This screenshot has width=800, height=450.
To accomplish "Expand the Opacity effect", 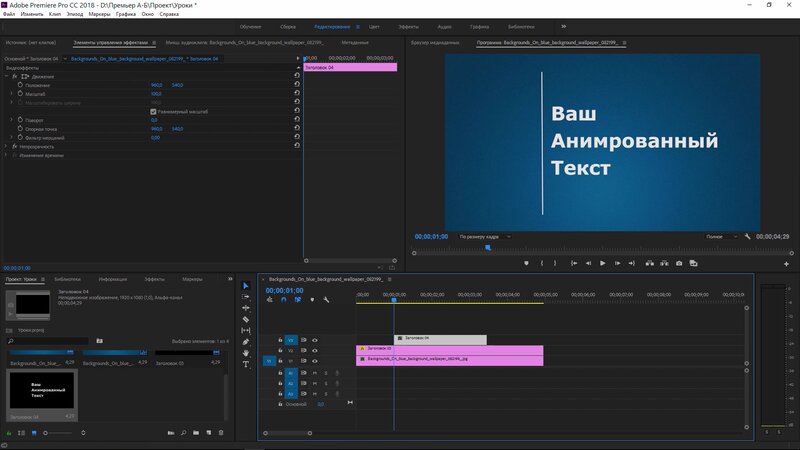I will click(6, 146).
